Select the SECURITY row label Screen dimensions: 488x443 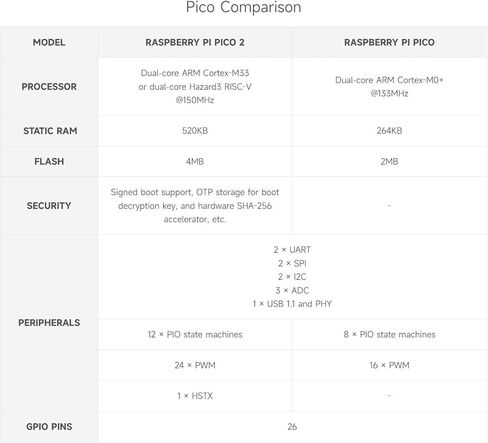[49, 206]
